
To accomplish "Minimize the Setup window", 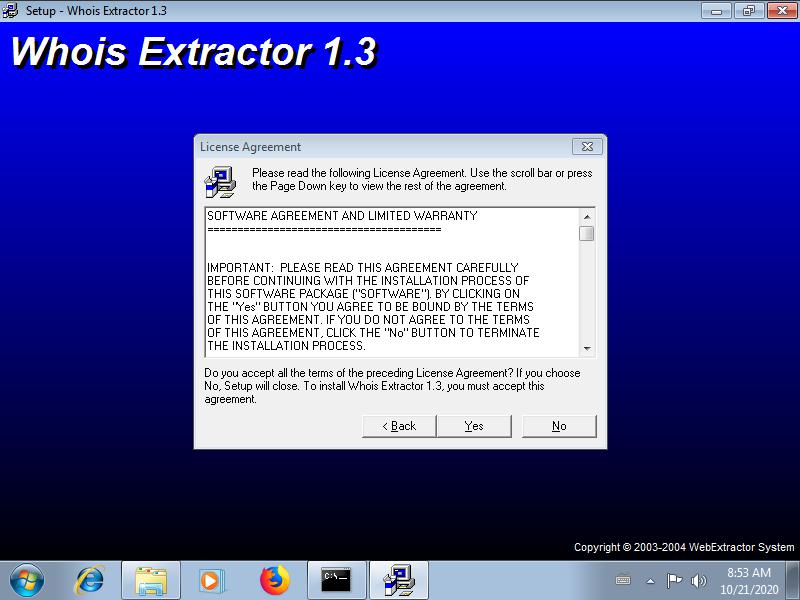I will click(x=716, y=10).
